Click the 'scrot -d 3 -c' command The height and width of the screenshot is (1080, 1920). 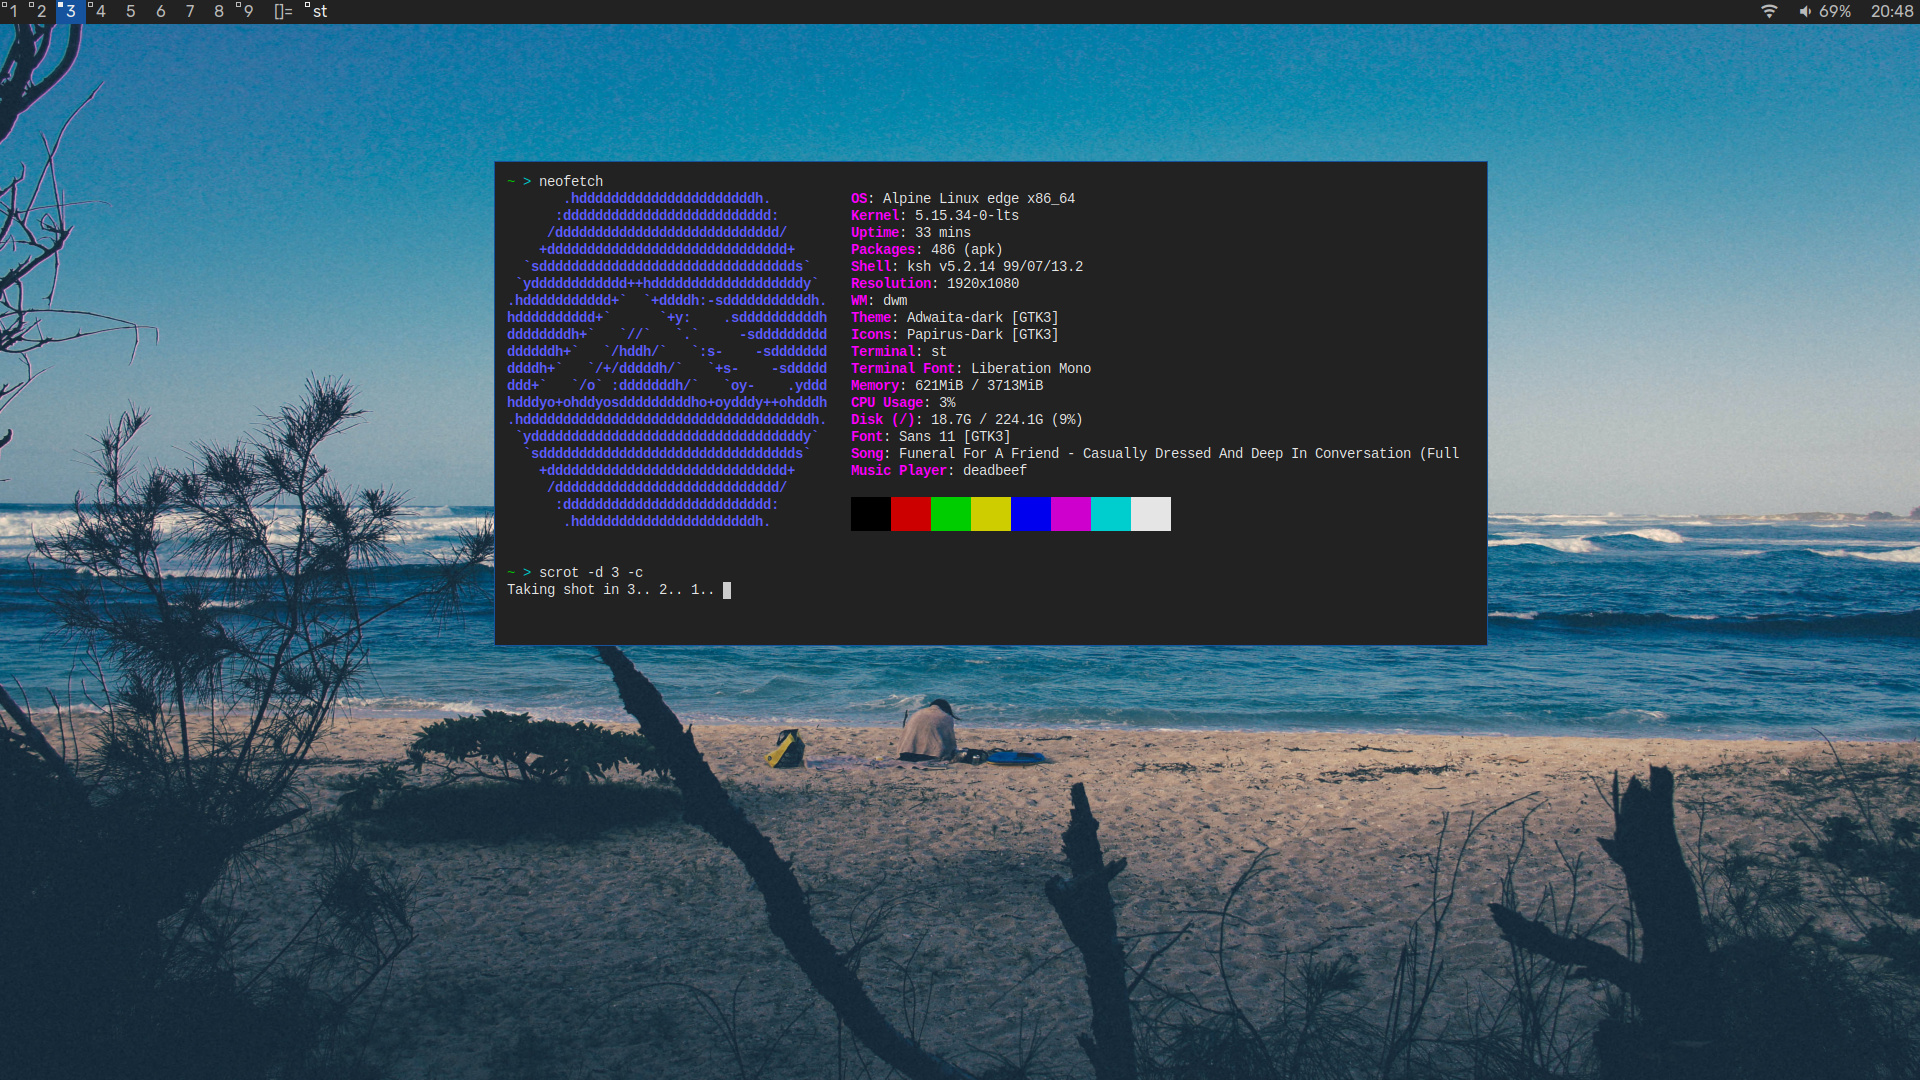pyautogui.click(x=591, y=572)
